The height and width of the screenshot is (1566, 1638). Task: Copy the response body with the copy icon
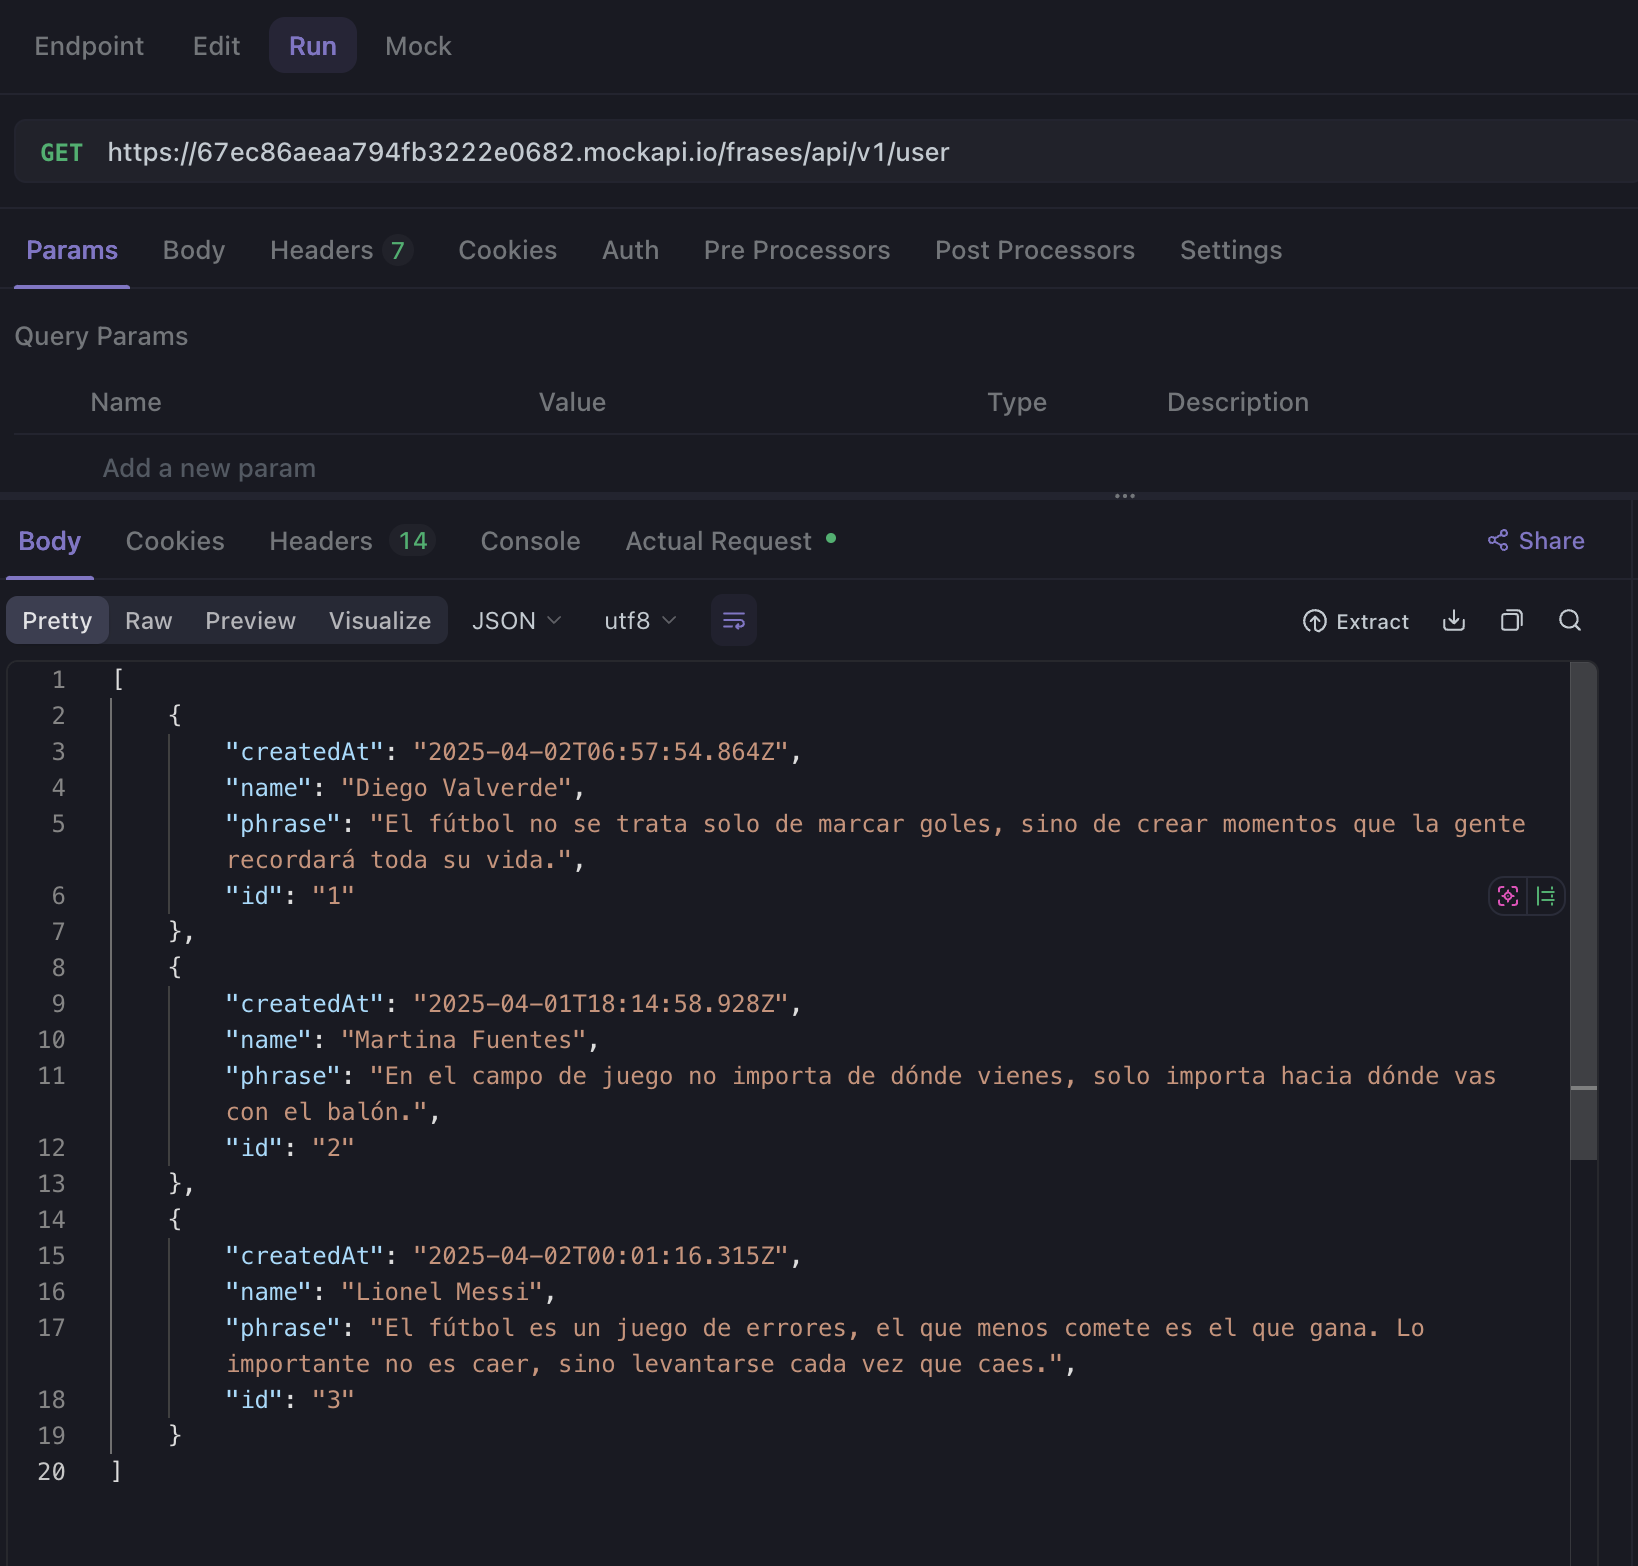pos(1512,621)
